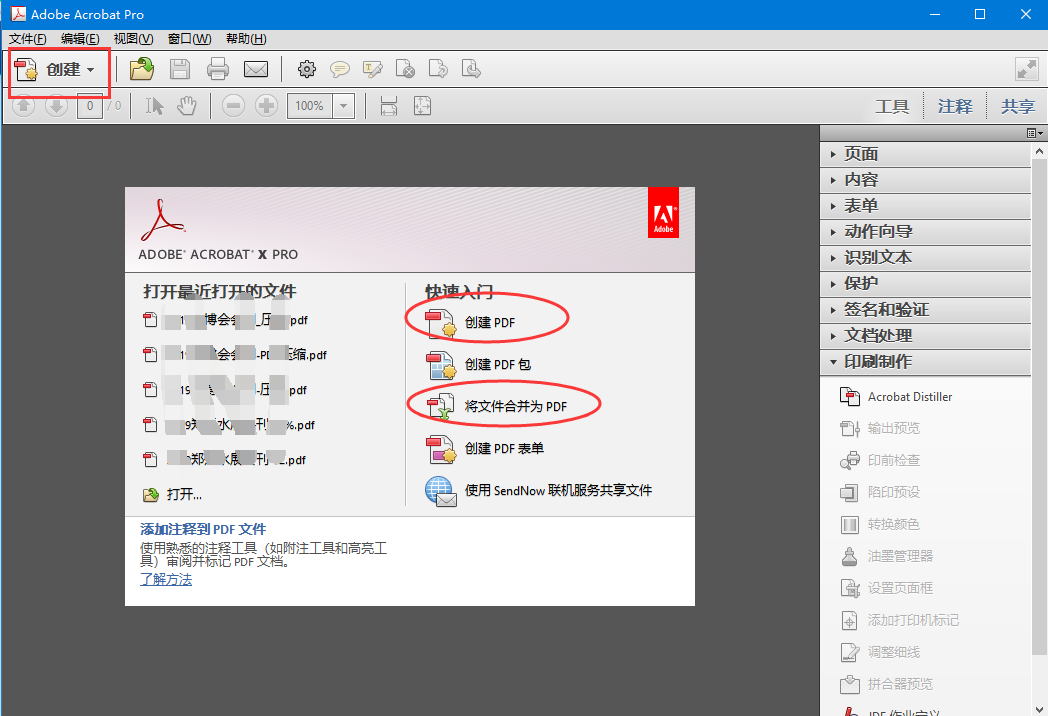Open the zoom percentage dropdown
Image resolution: width=1048 pixels, height=716 pixels.
pyautogui.click(x=344, y=106)
